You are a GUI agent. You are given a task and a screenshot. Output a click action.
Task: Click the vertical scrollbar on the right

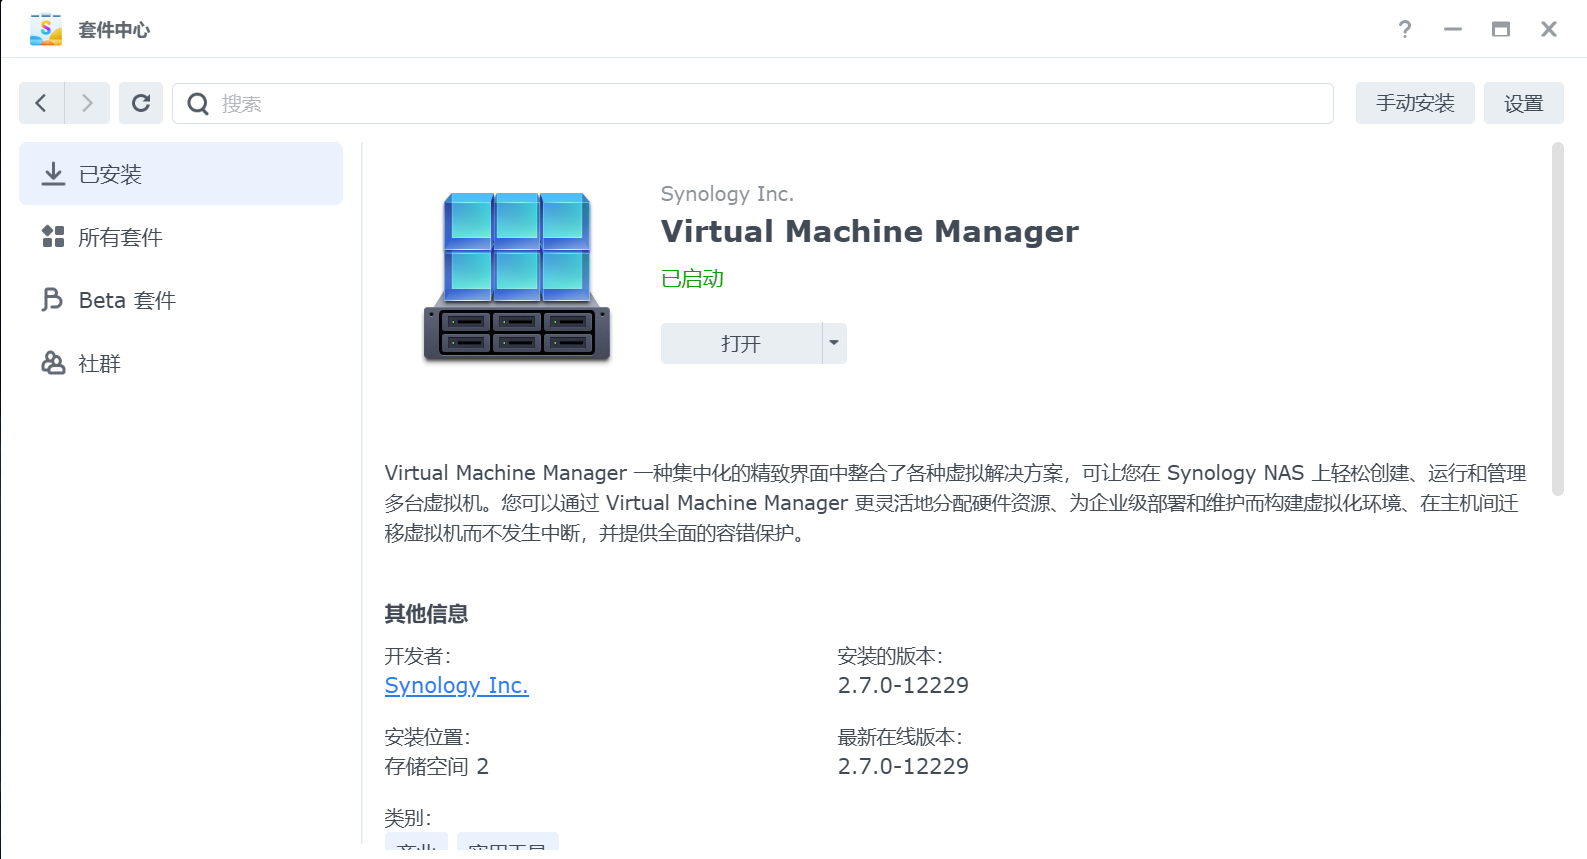tap(1557, 320)
